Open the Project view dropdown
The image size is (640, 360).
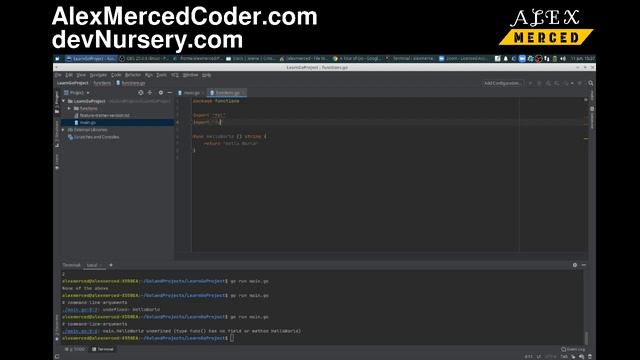(x=77, y=93)
